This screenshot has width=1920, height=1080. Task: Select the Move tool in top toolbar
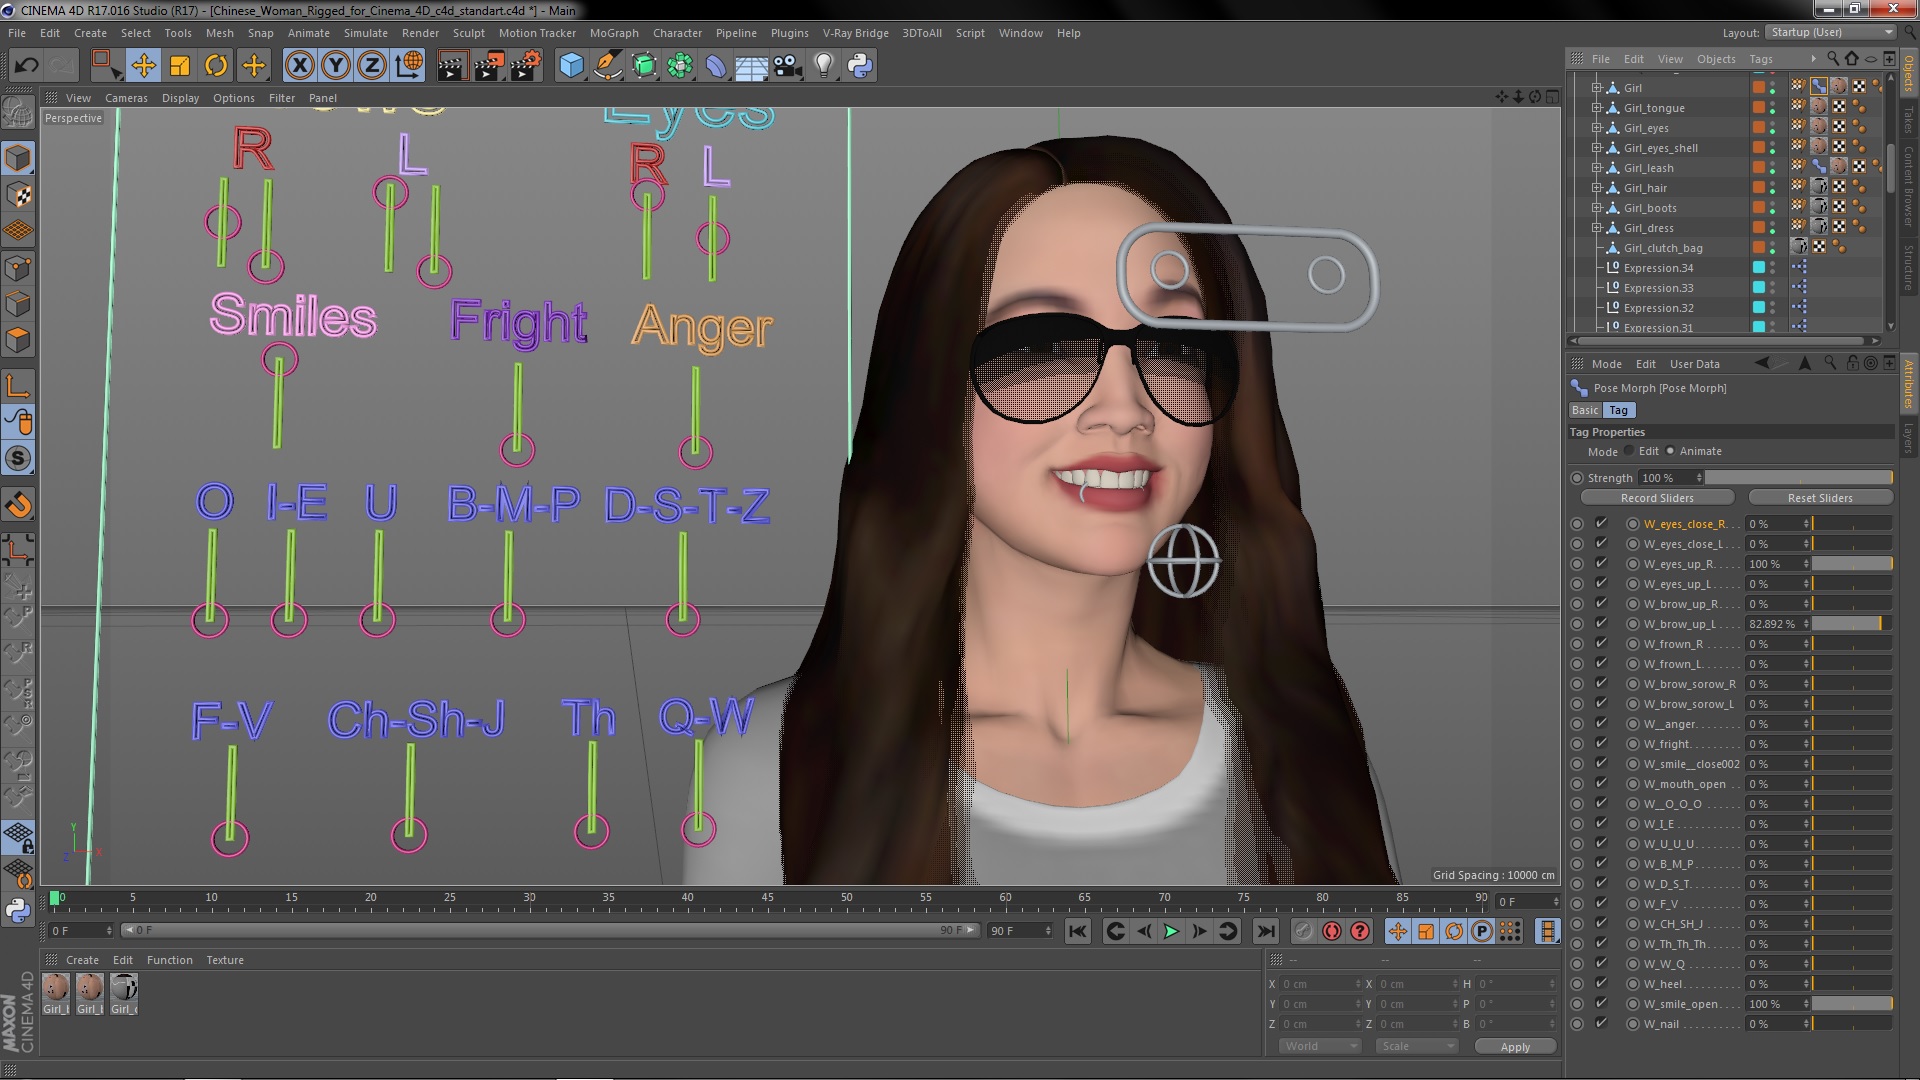point(143,66)
